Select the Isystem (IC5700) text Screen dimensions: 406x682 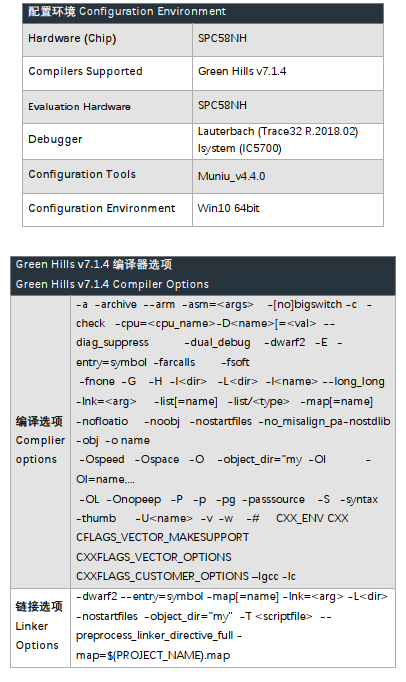[239, 148]
